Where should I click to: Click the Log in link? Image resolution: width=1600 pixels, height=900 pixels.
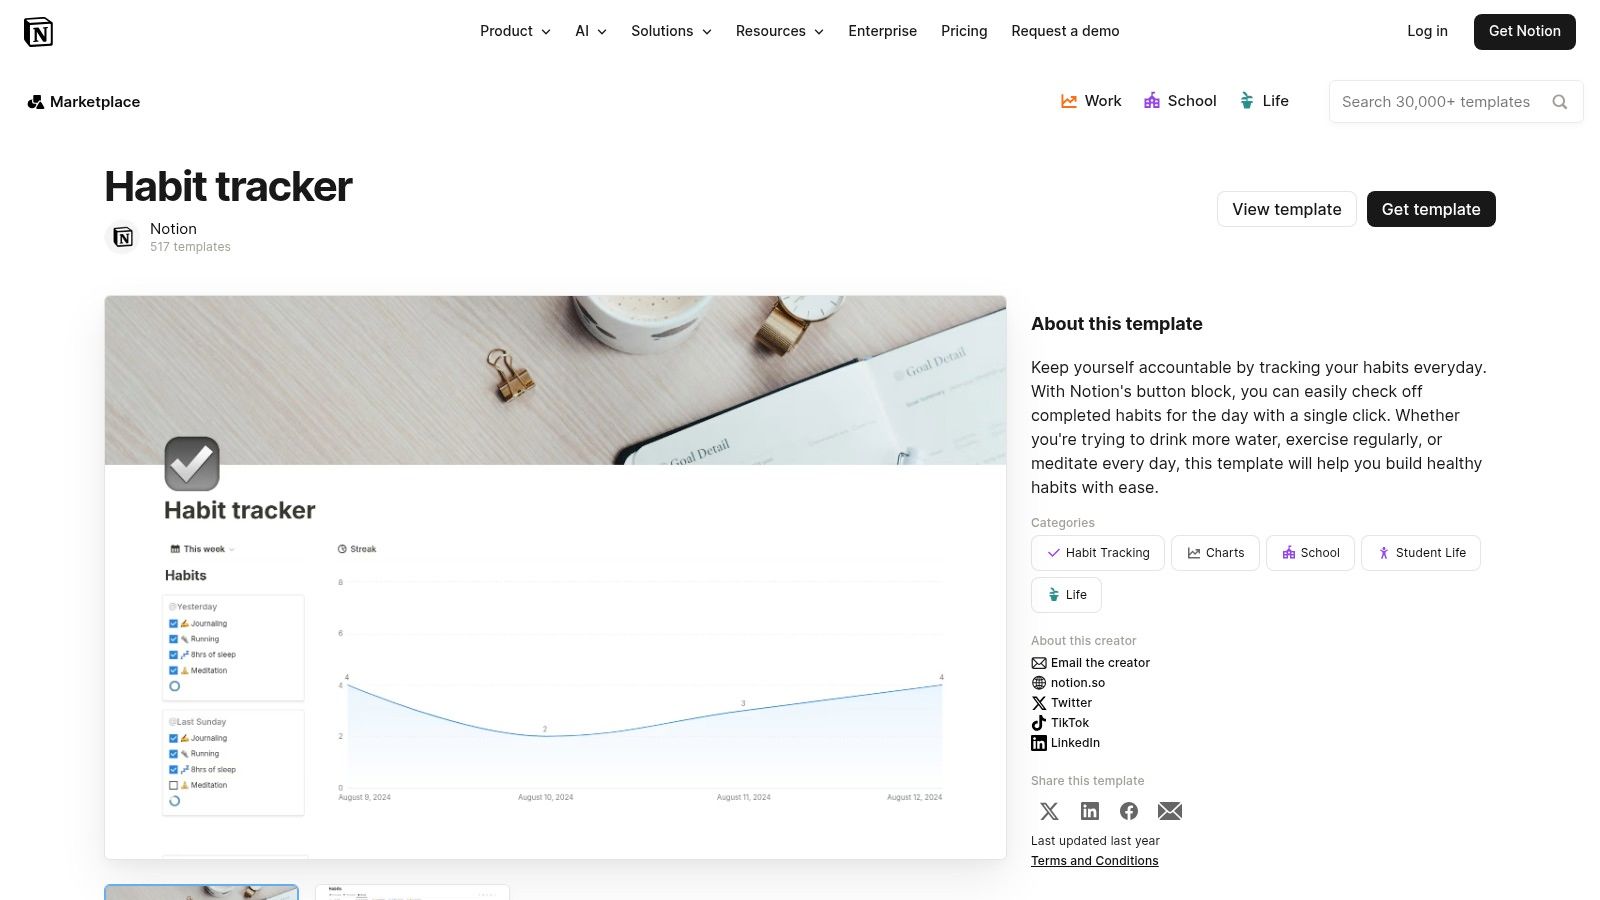(1427, 31)
